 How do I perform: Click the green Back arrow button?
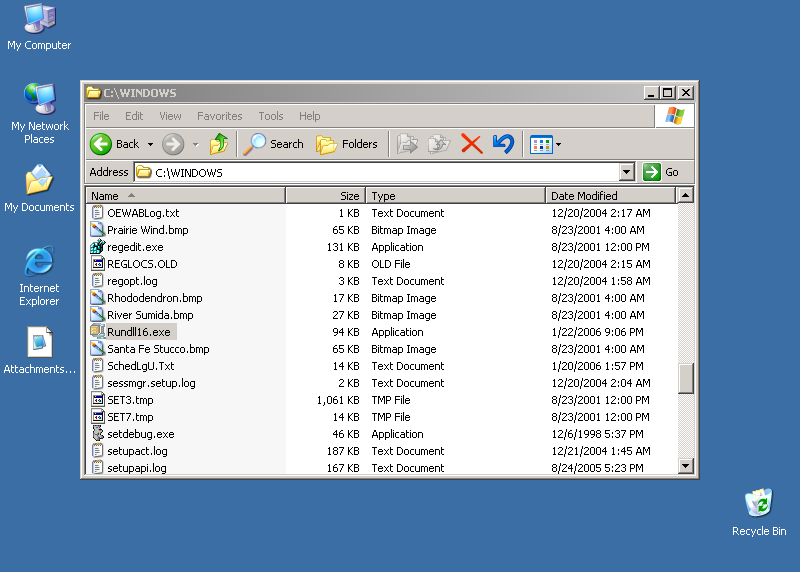(x=101, y=144)
